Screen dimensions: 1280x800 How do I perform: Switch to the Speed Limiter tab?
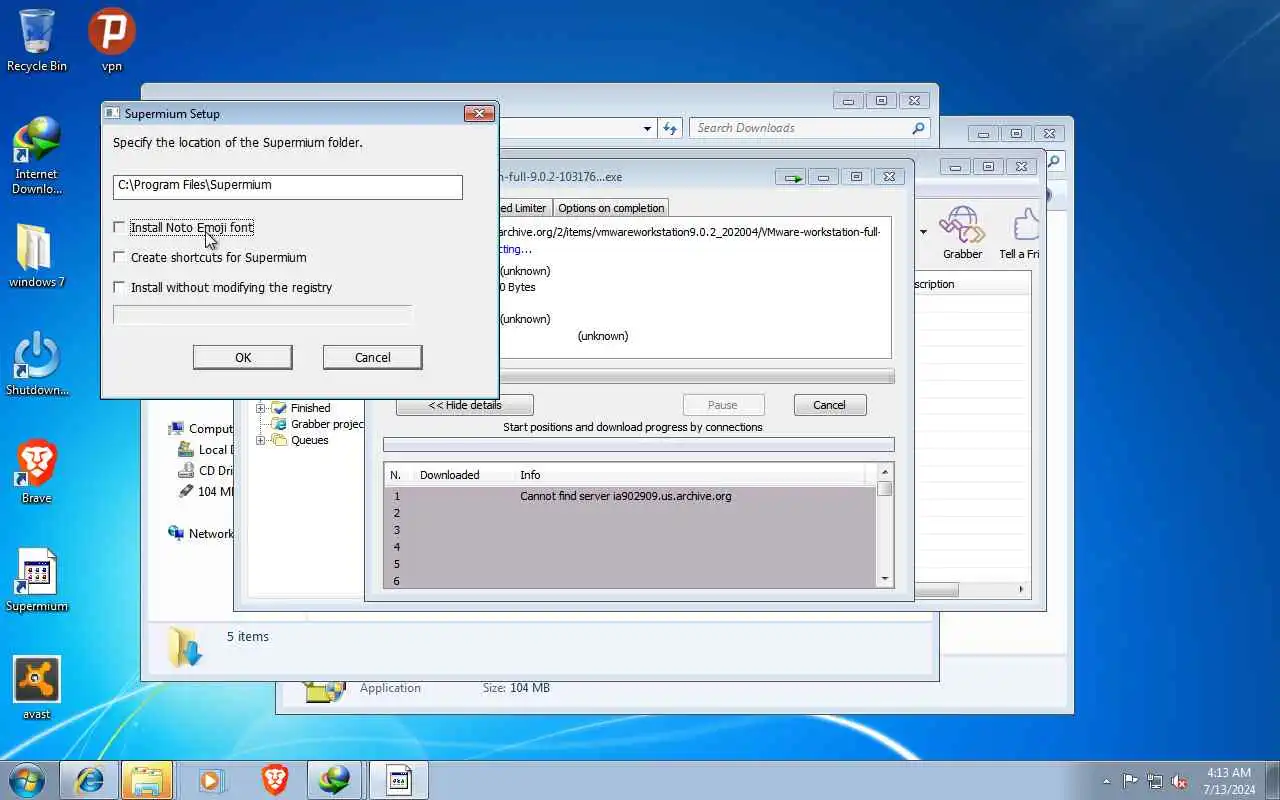click(524, 208)
